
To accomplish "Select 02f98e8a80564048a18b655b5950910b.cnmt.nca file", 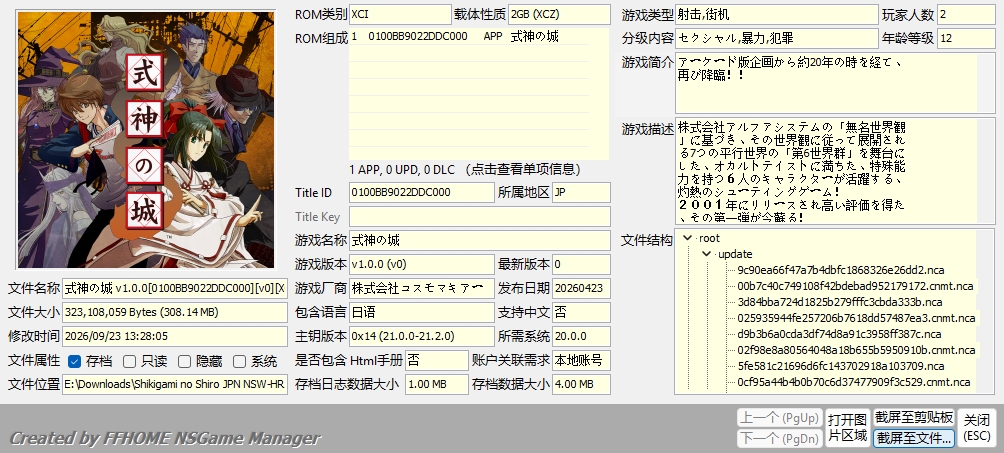I will (x=856, y=350).
